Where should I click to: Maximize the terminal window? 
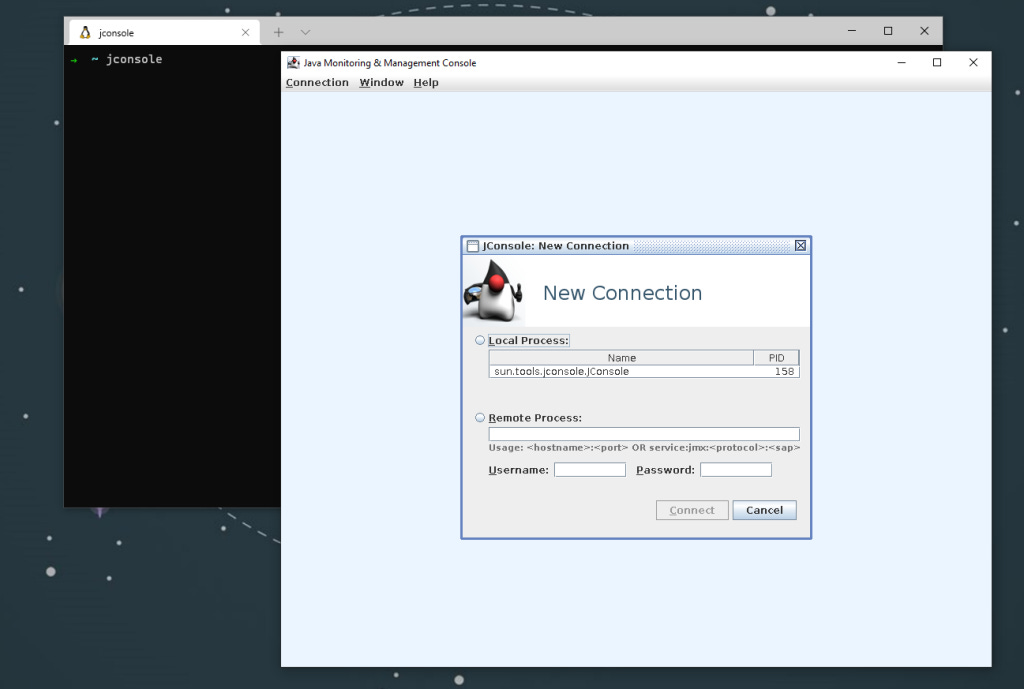point(888,31)
